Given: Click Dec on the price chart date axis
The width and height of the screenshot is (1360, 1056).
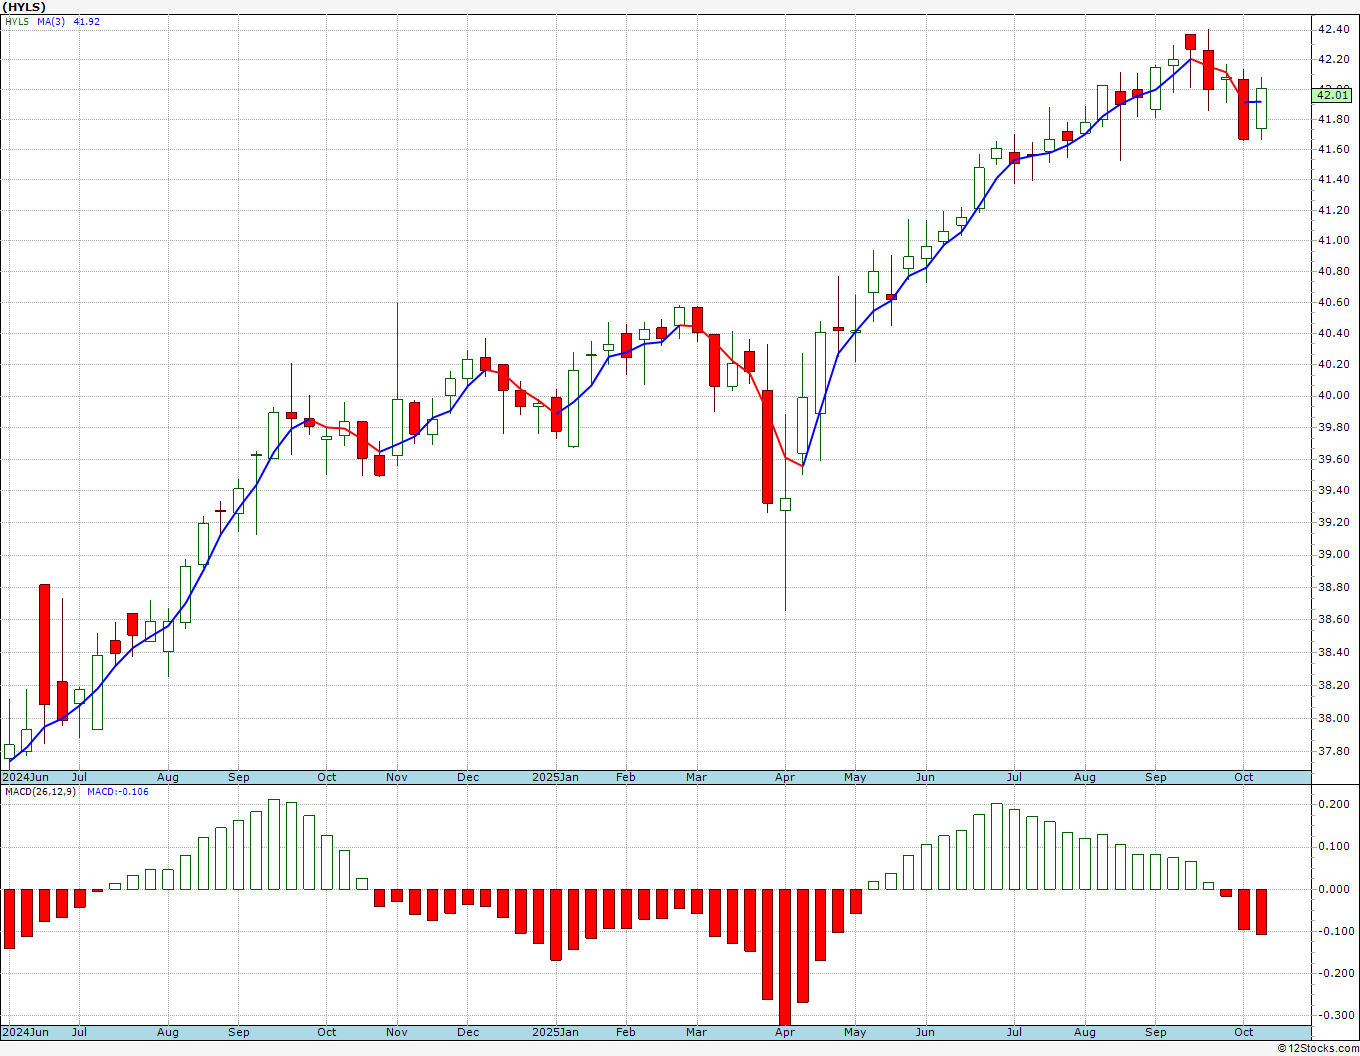Looking at the screenshot, I should coord(468,777).
